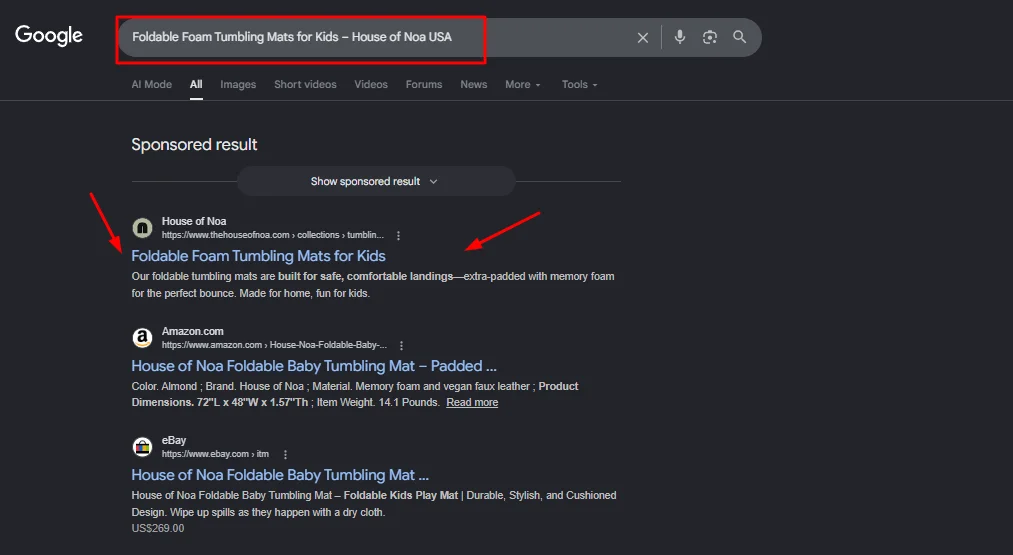Screen dimensions: 1013x555
Task: Click the ebay.com URL breadcrumb
Action: pyautogui.click(x=215, y=454)
